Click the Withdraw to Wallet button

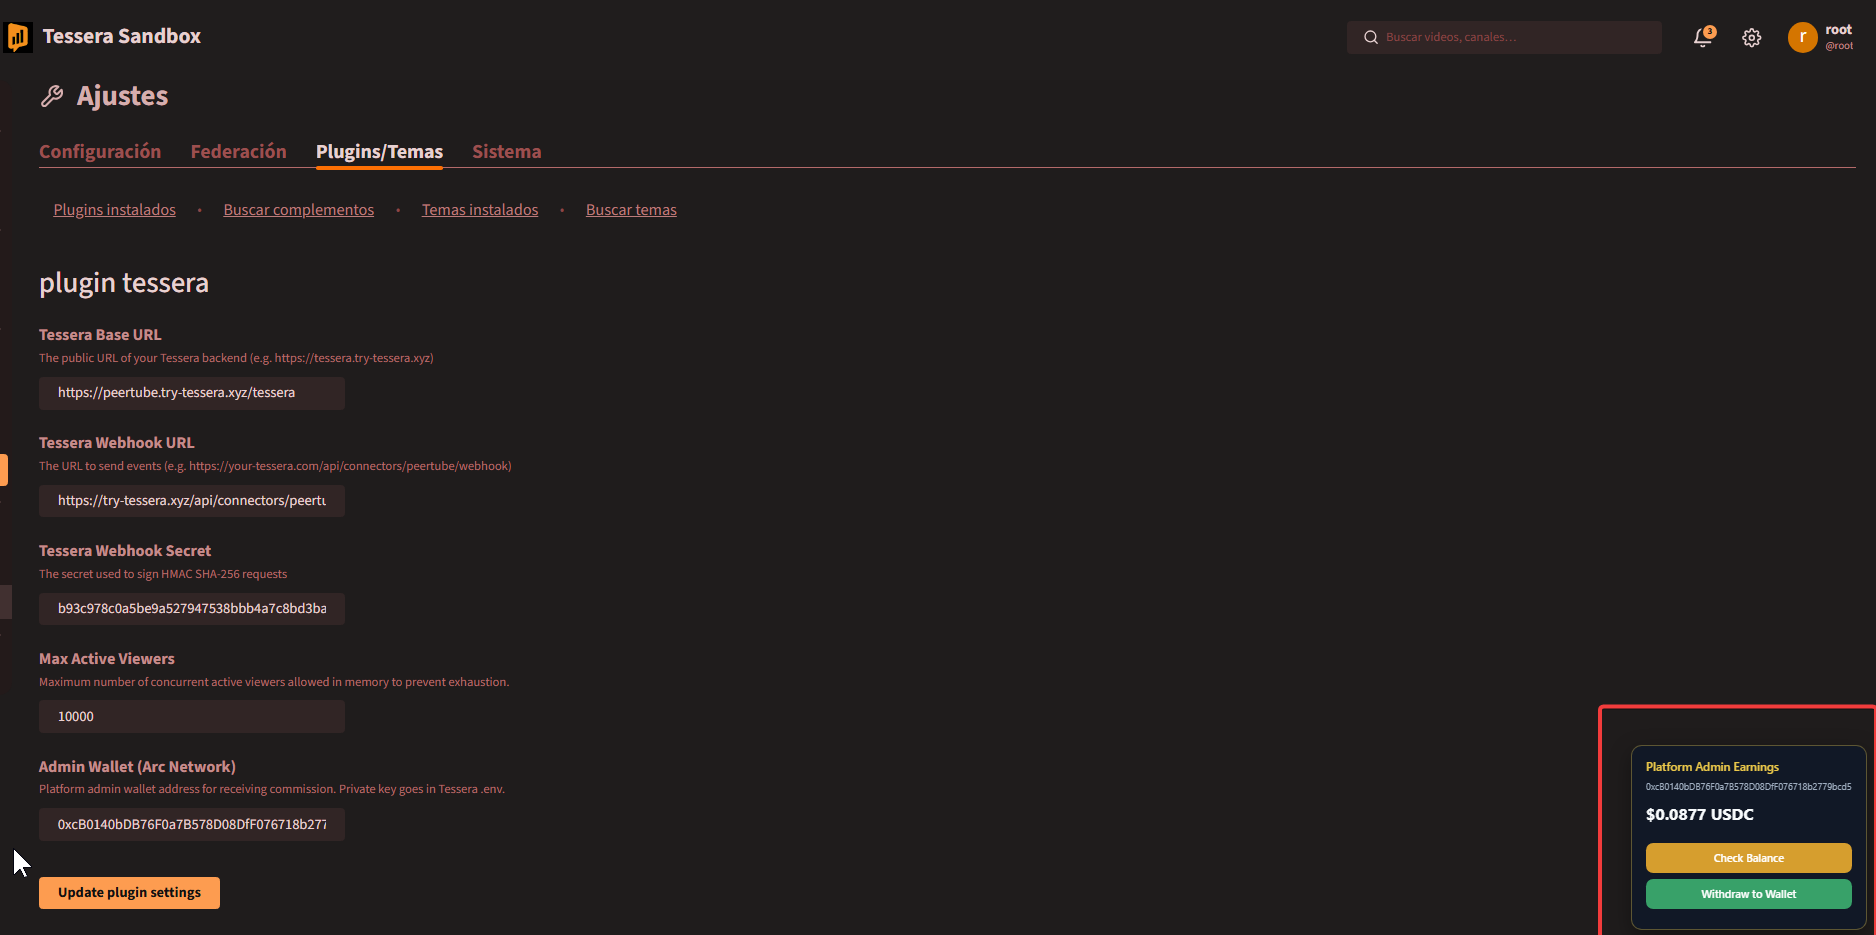[x=1748, y=894]
